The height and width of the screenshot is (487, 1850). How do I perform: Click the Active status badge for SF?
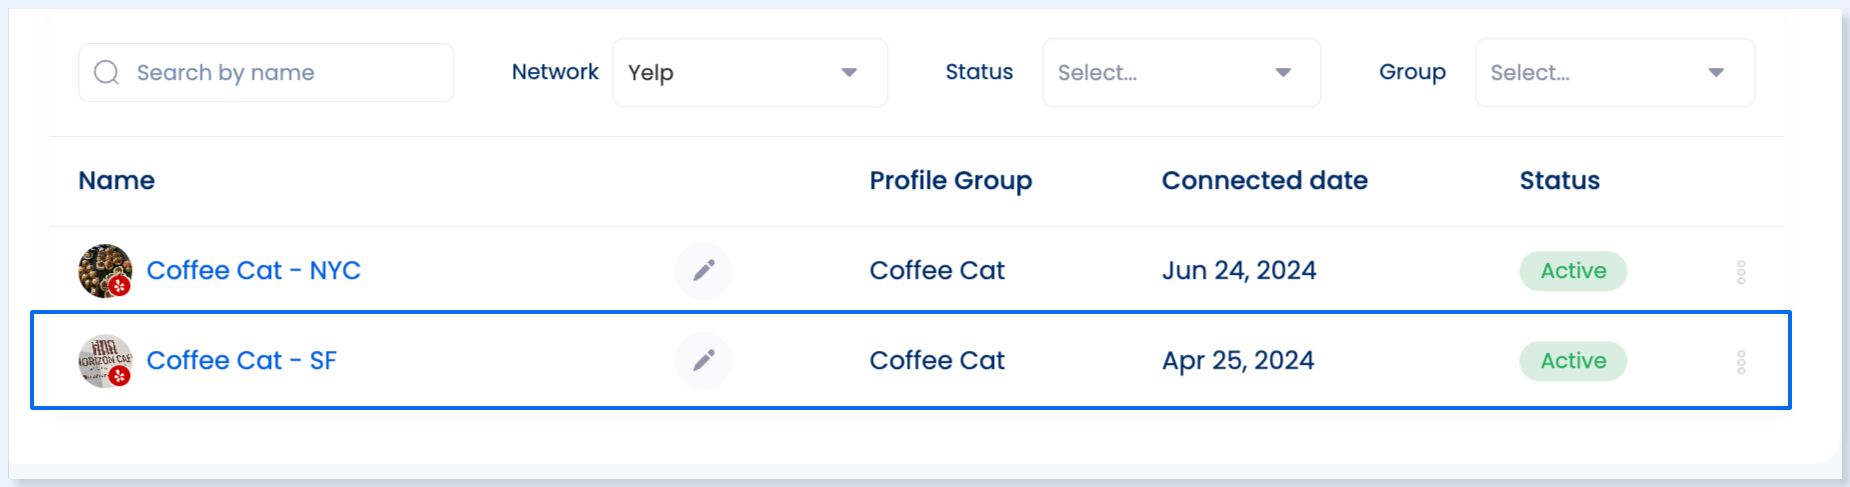[x=1573, y=361]
